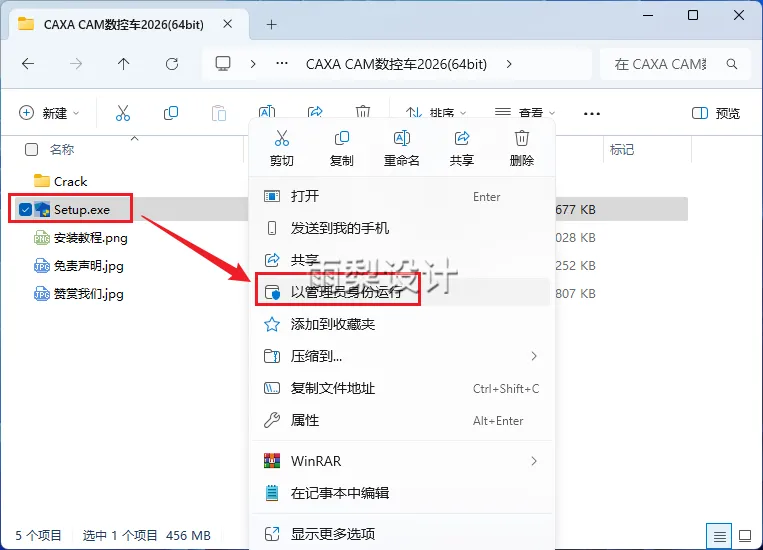The height and width of the screenshot is (550, 763).
Task: Choose 共享 entry below 发送到我的手机
Action: pos(401,260)
